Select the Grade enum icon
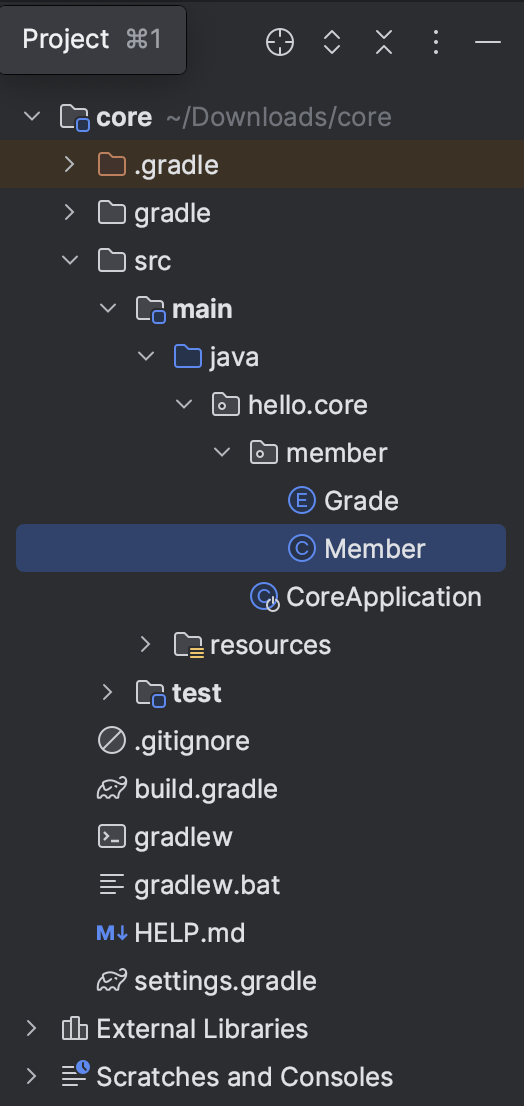This screenshot has height=1106, width=524. [x=302, y=501]
